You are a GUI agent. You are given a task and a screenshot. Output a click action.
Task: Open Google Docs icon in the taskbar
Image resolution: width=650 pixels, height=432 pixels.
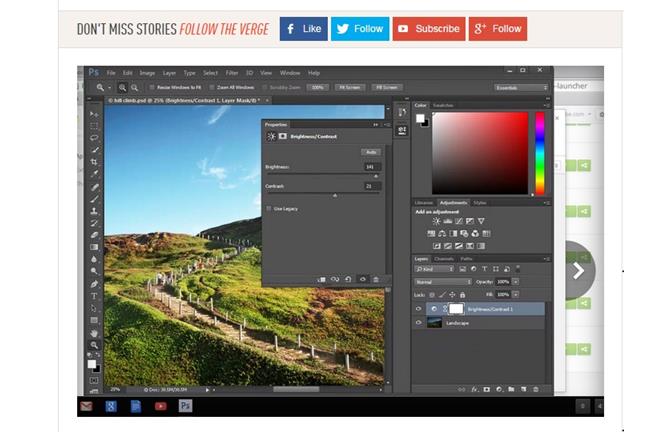[x=136, y=406]
